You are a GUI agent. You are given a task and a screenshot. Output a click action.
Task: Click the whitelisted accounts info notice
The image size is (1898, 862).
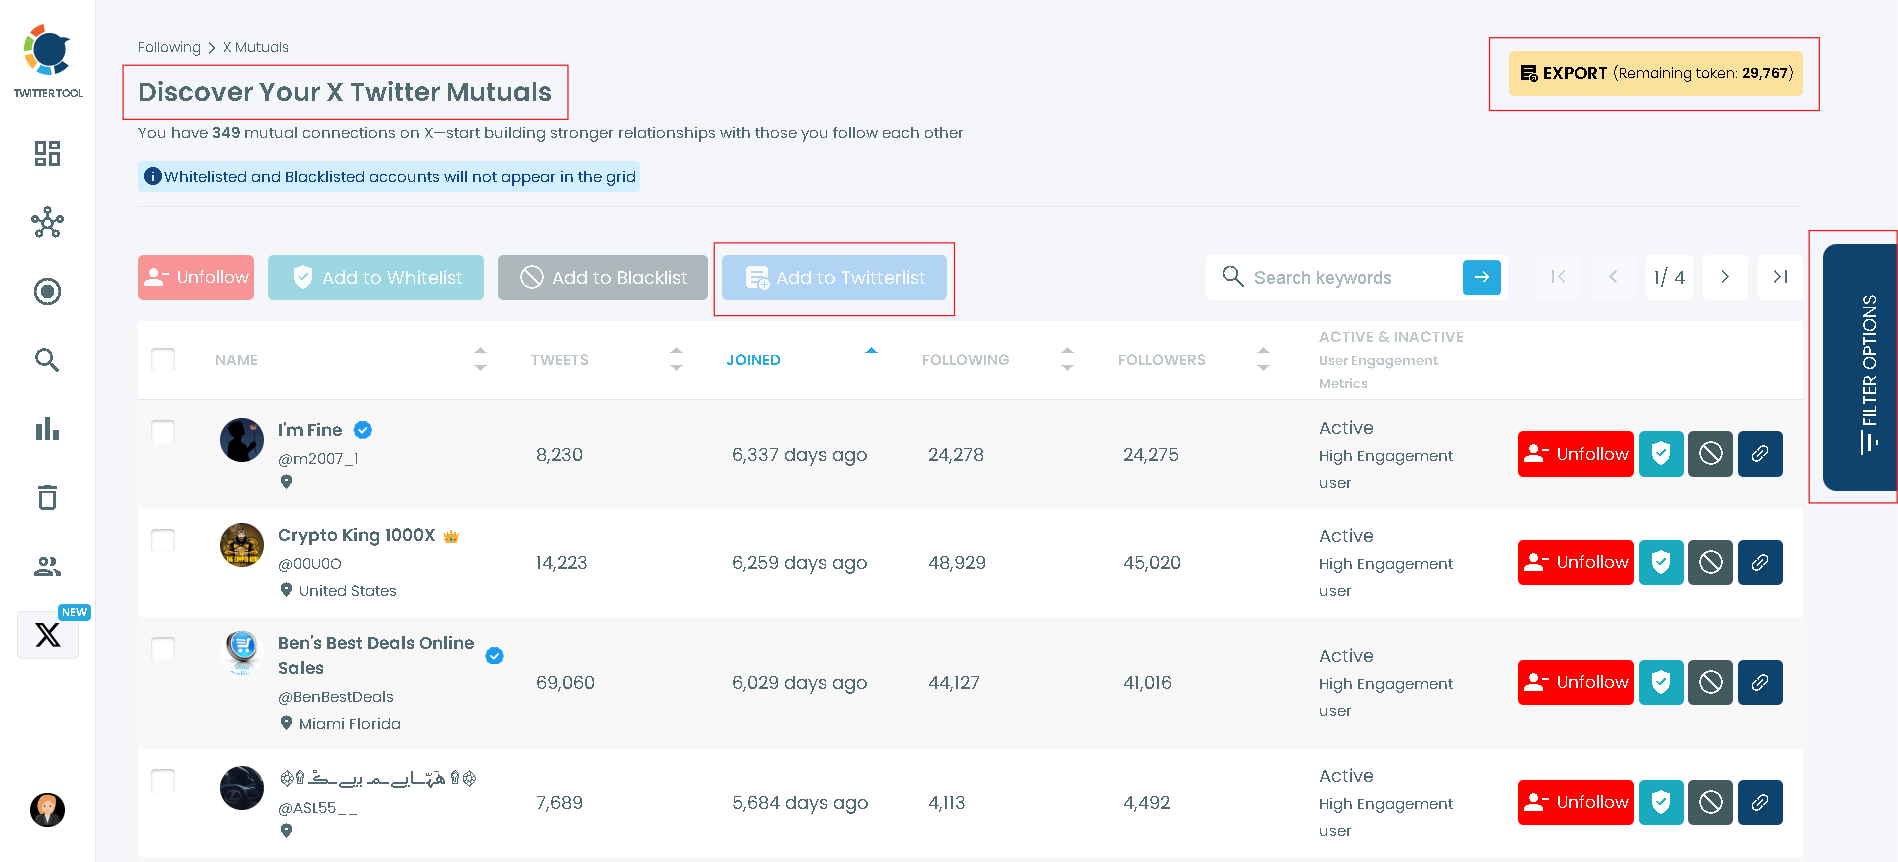click(x=389, y=177)
